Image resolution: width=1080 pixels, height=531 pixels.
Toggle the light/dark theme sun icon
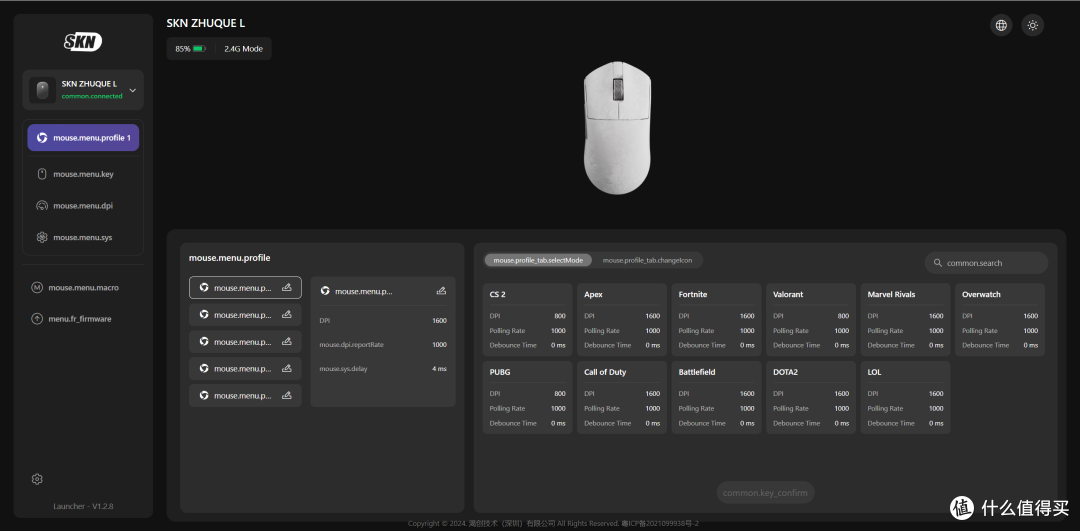click(x=1032, y=25)
